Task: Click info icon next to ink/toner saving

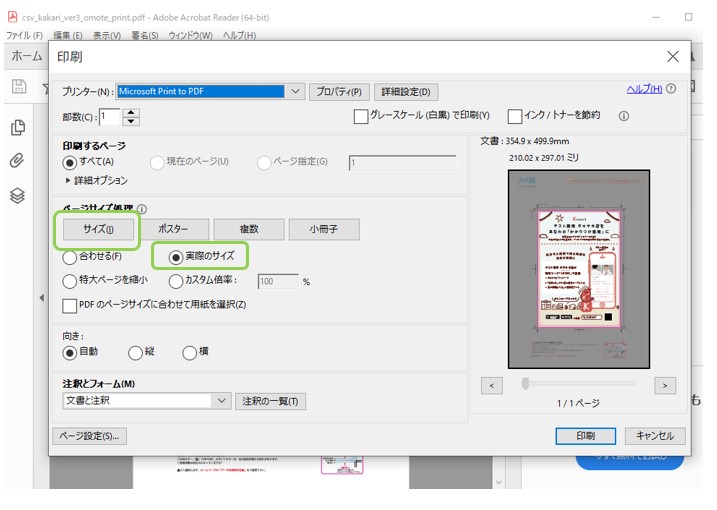Action: point(624,116)
